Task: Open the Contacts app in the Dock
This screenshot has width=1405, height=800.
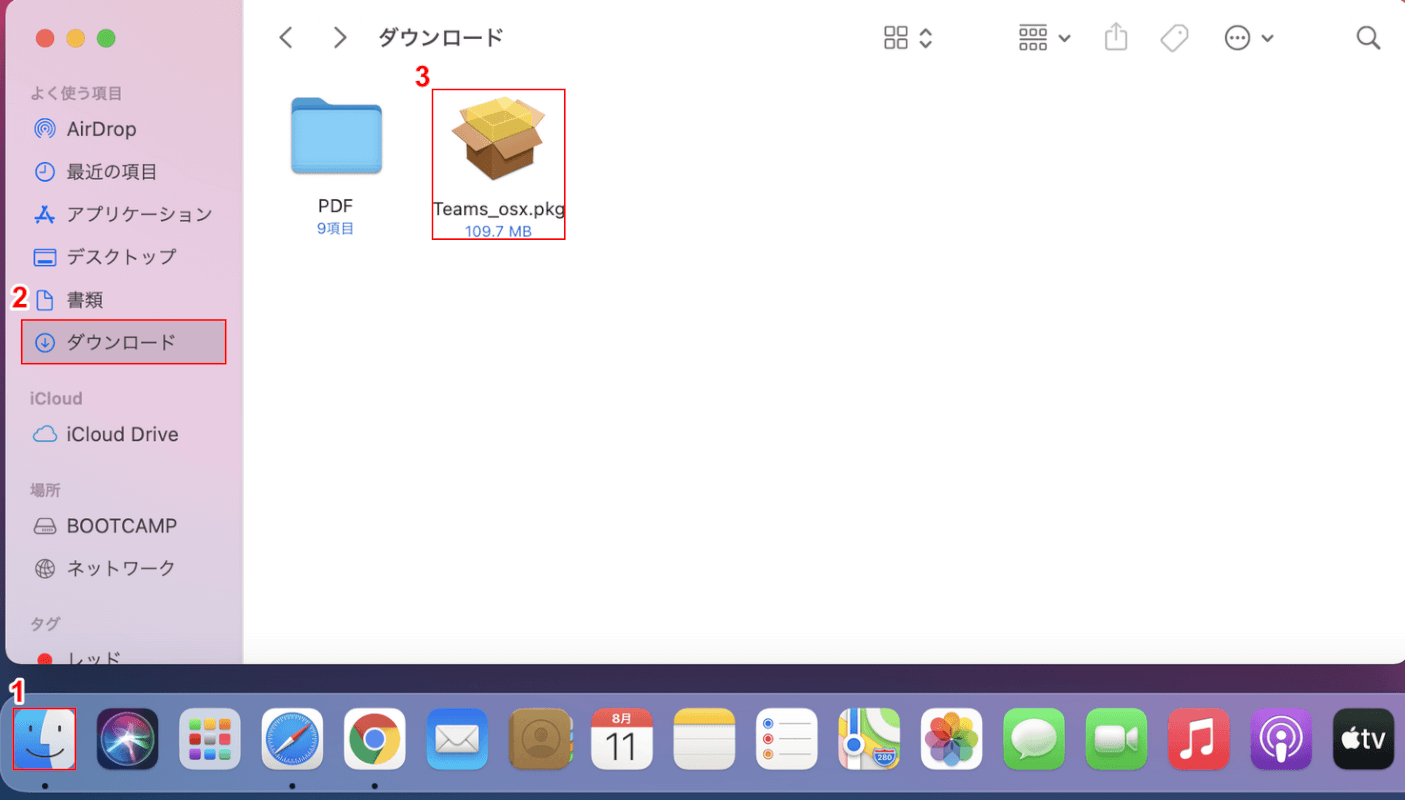Action: 540,739
